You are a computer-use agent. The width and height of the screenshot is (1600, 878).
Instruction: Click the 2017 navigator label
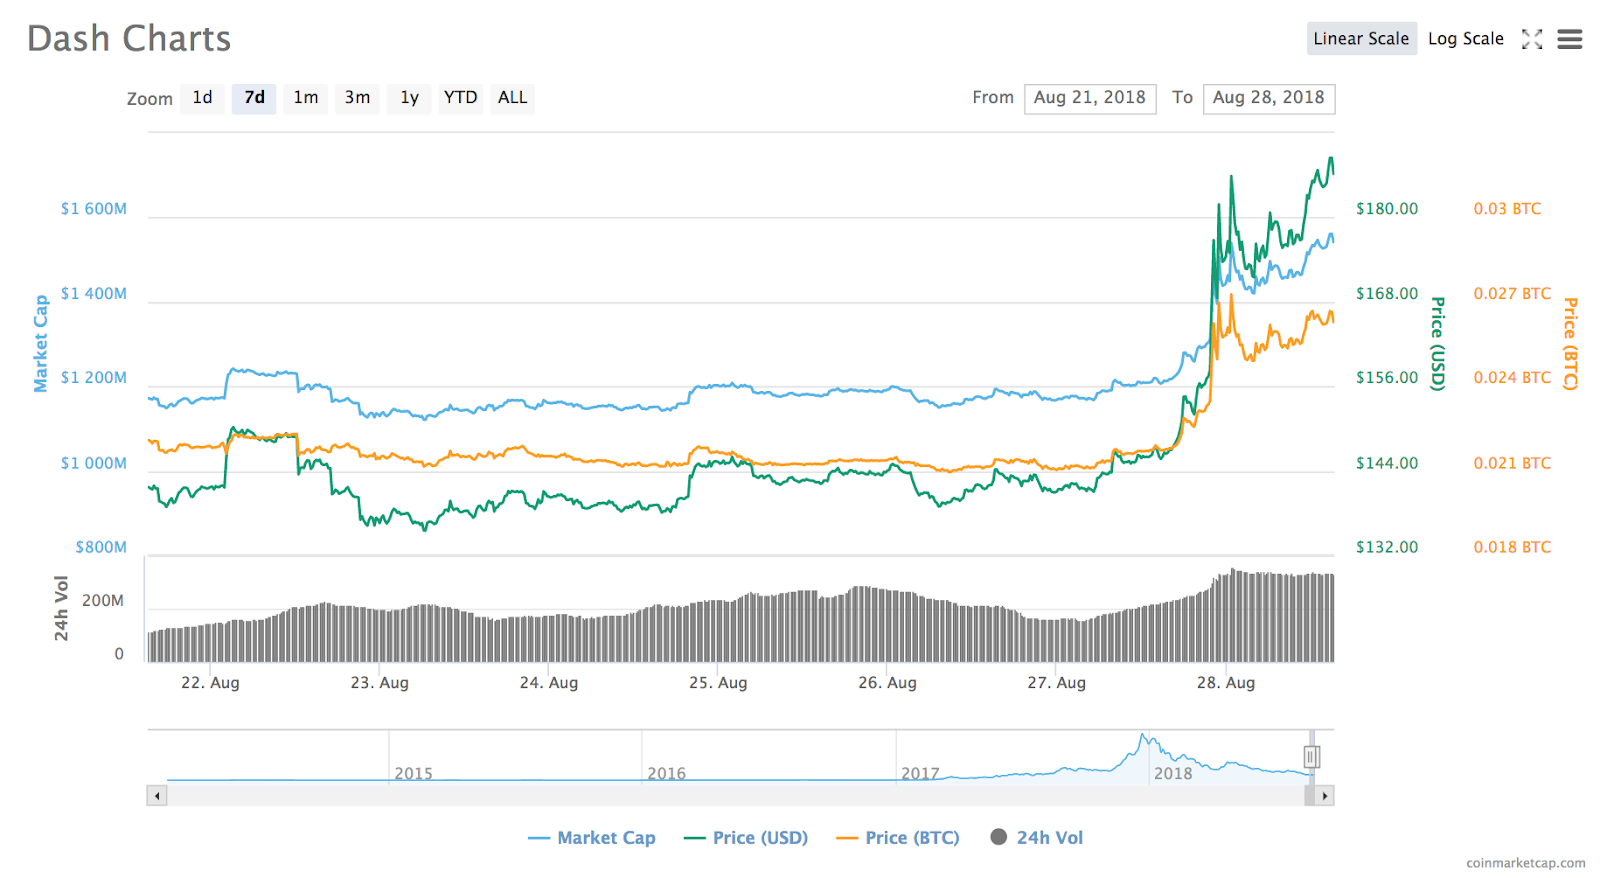pyautogui.click(x=920, y=773)
